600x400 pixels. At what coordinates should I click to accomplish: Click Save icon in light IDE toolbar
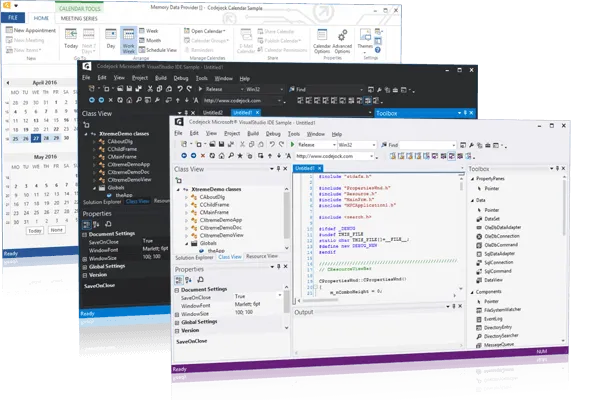tap(221, 144)
